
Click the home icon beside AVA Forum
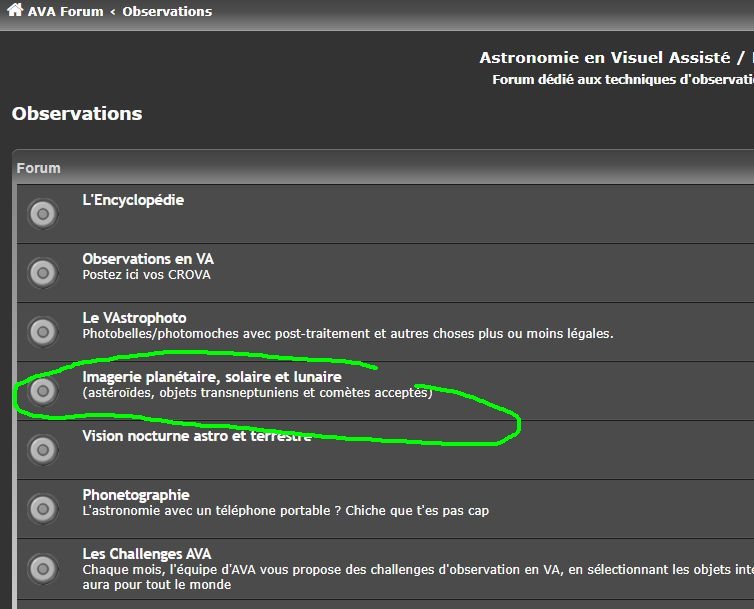[x=15, y=11]
